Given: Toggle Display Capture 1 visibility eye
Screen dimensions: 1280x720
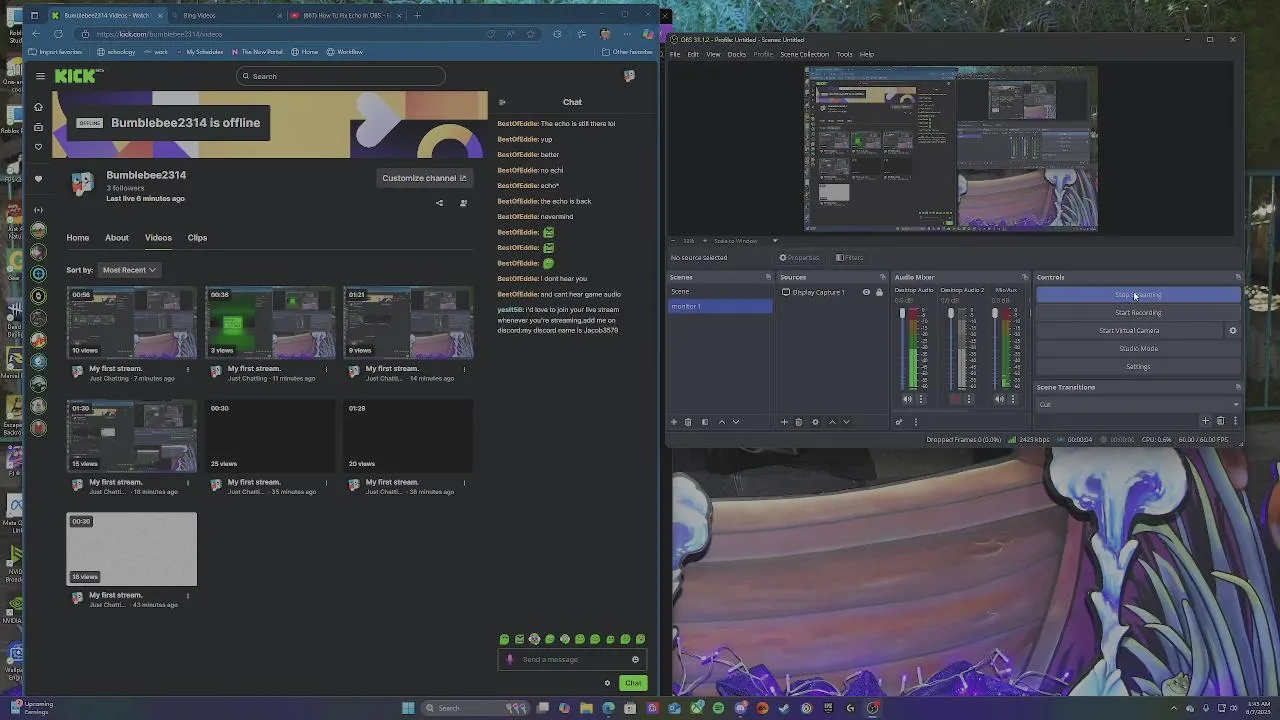Looking at the screenshot, I should click(x=866, y=292).
